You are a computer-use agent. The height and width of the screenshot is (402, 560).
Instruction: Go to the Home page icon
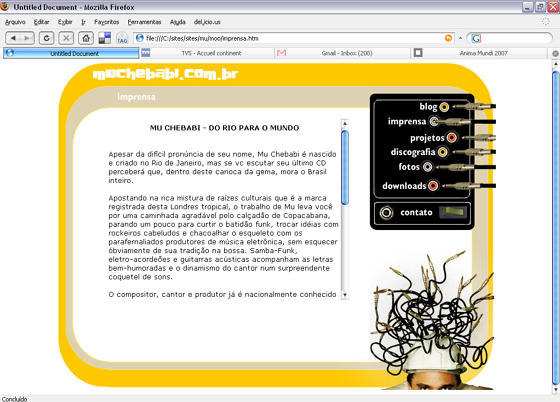point(86,38)
